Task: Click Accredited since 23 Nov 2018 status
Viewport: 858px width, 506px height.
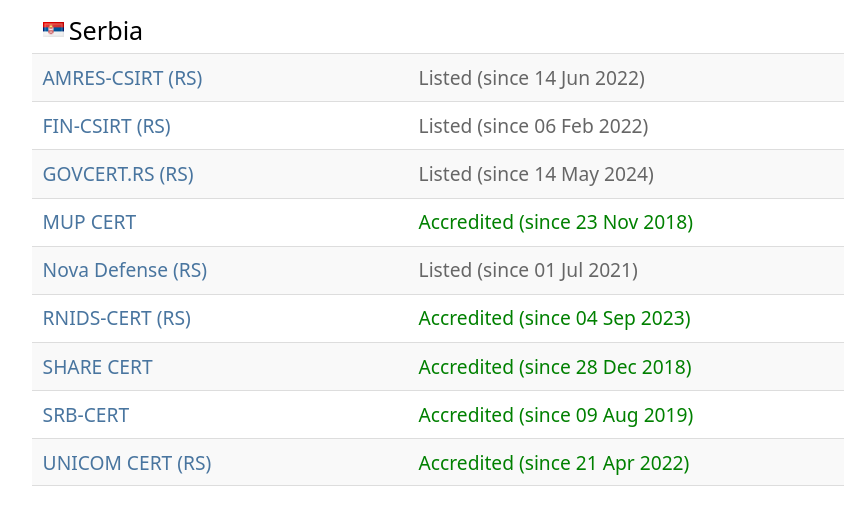Action: (556, 223)
